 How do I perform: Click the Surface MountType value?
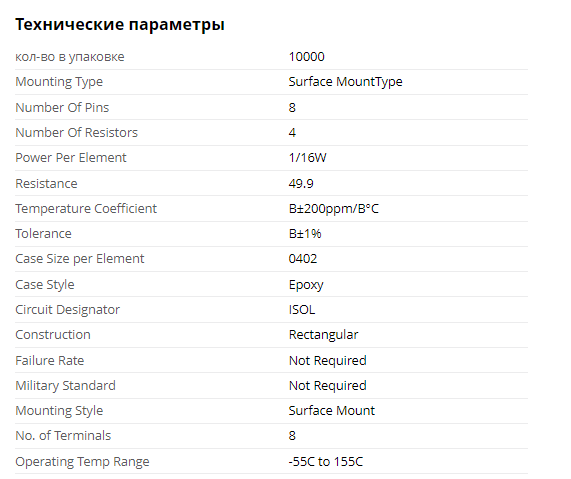tap(345, 82)
